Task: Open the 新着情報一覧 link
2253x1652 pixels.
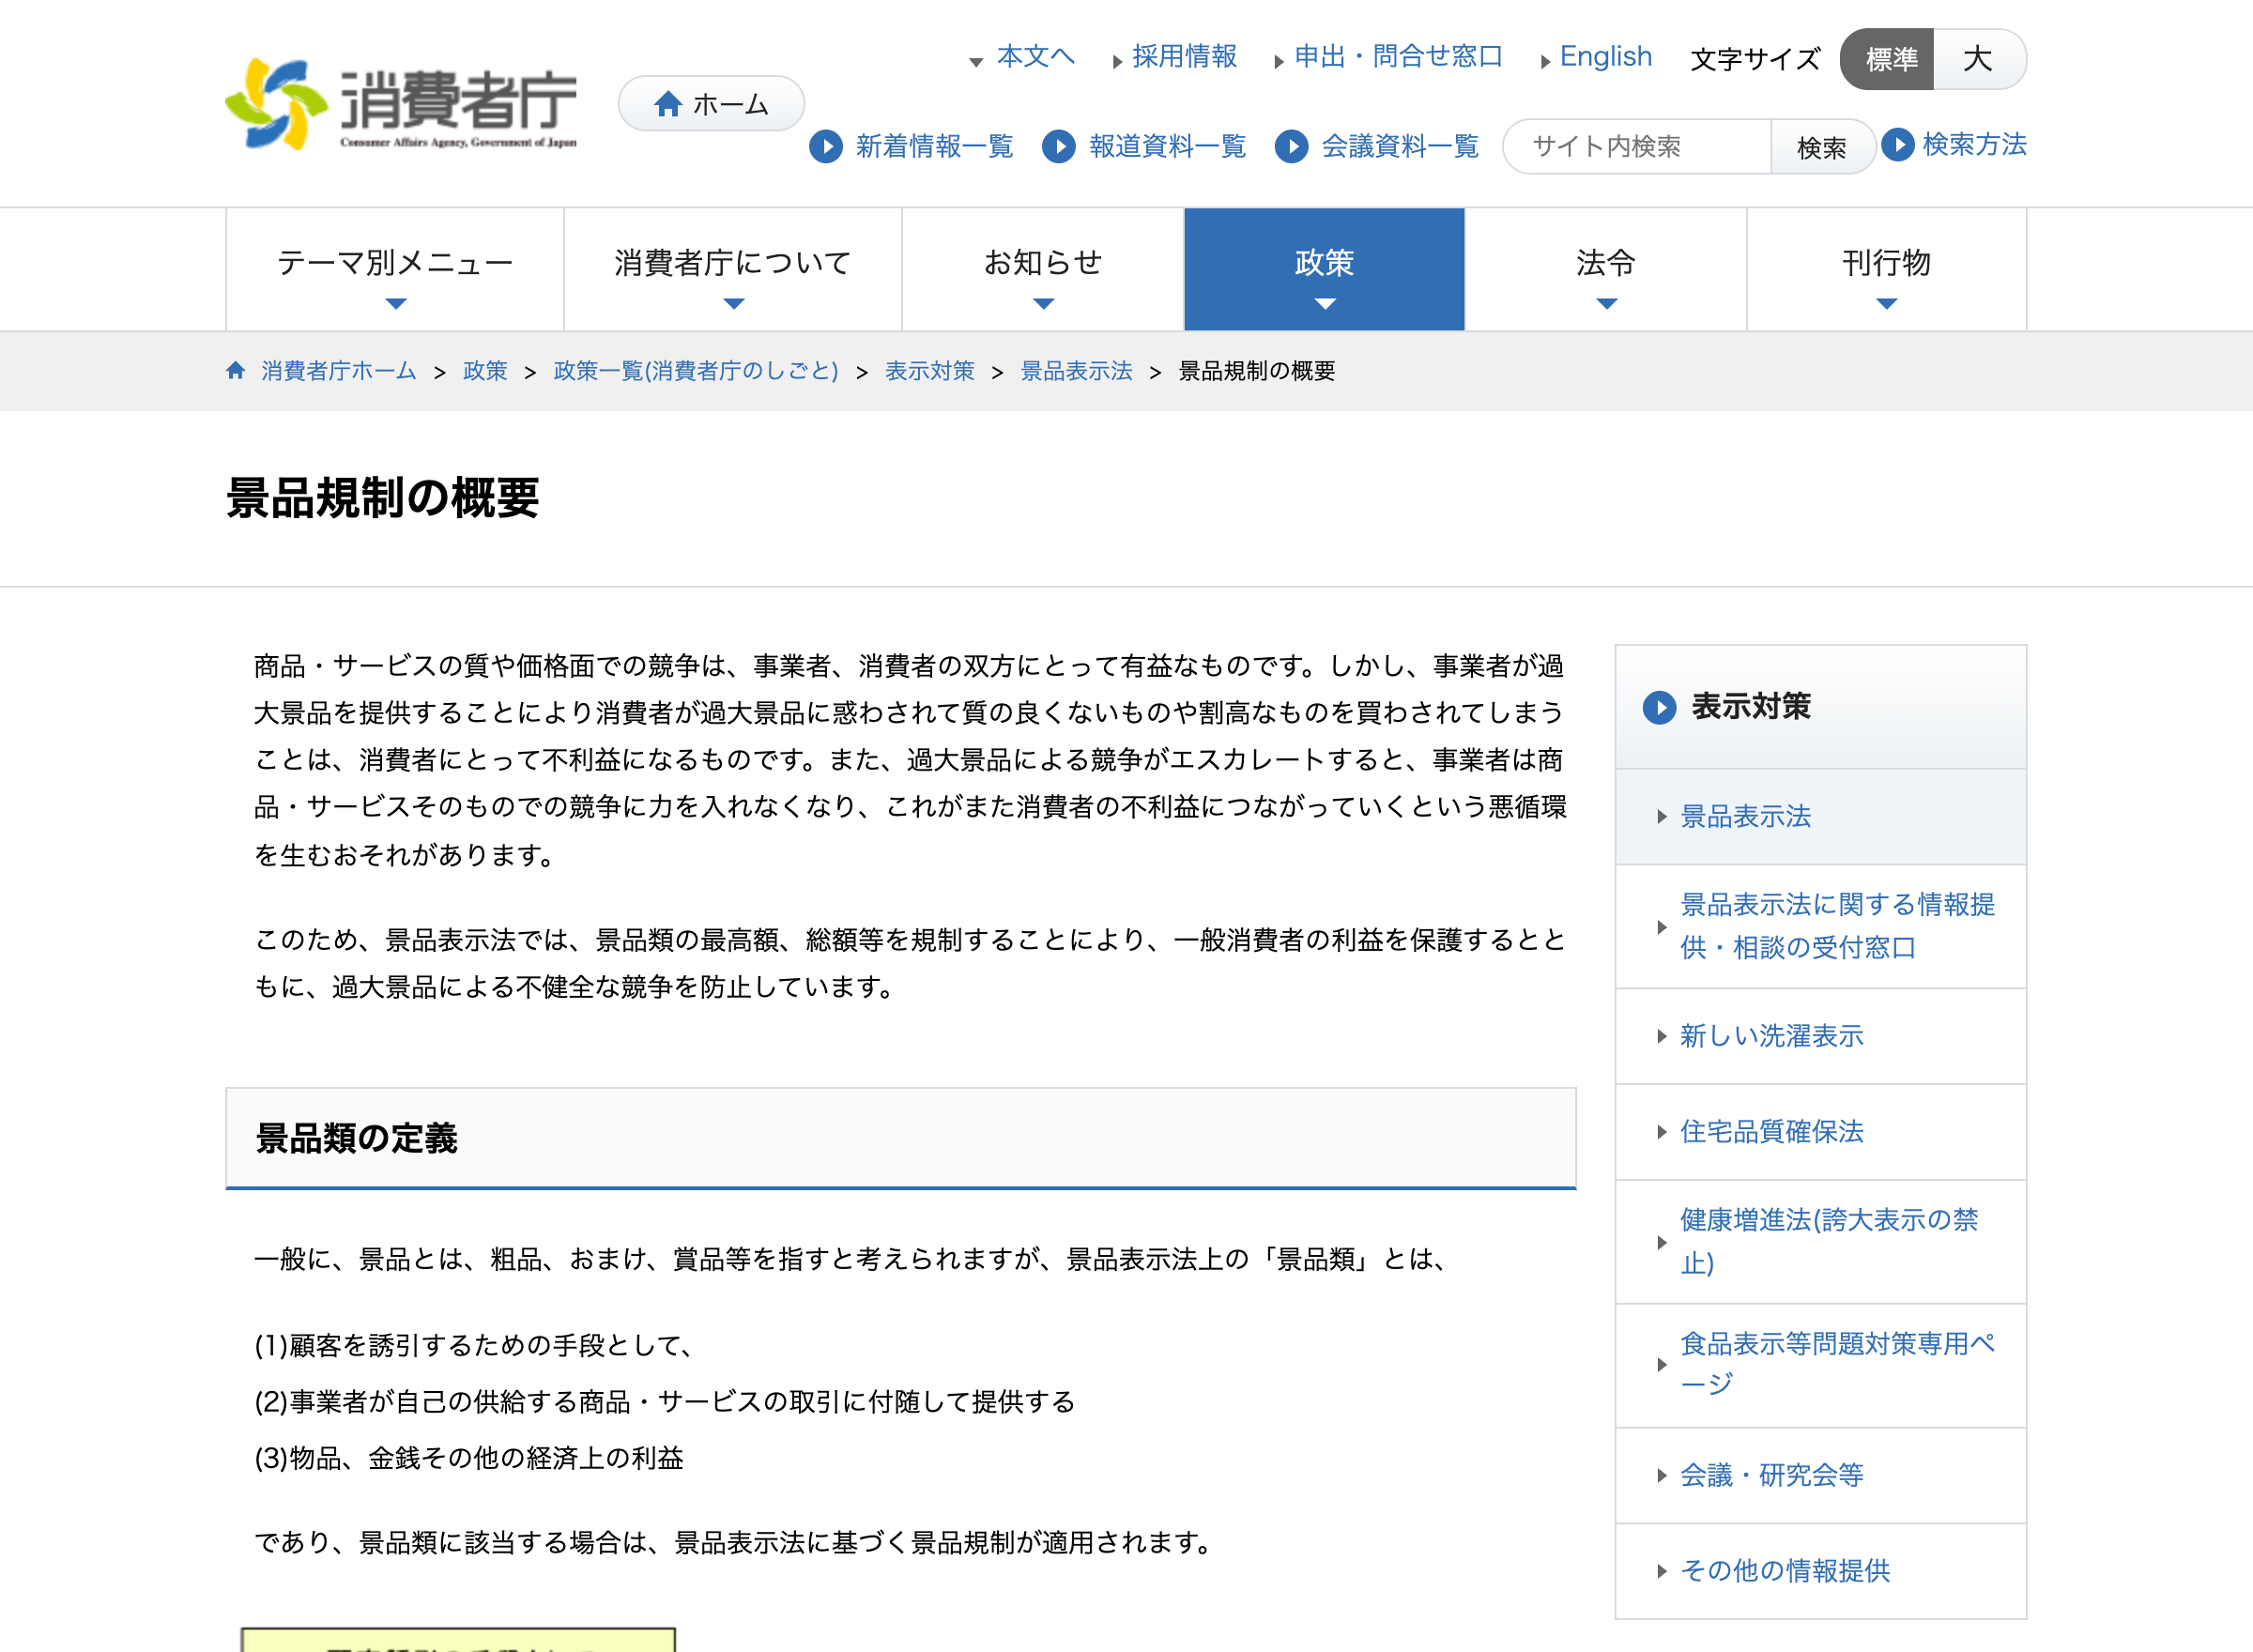Action: [x=934, y=146]
